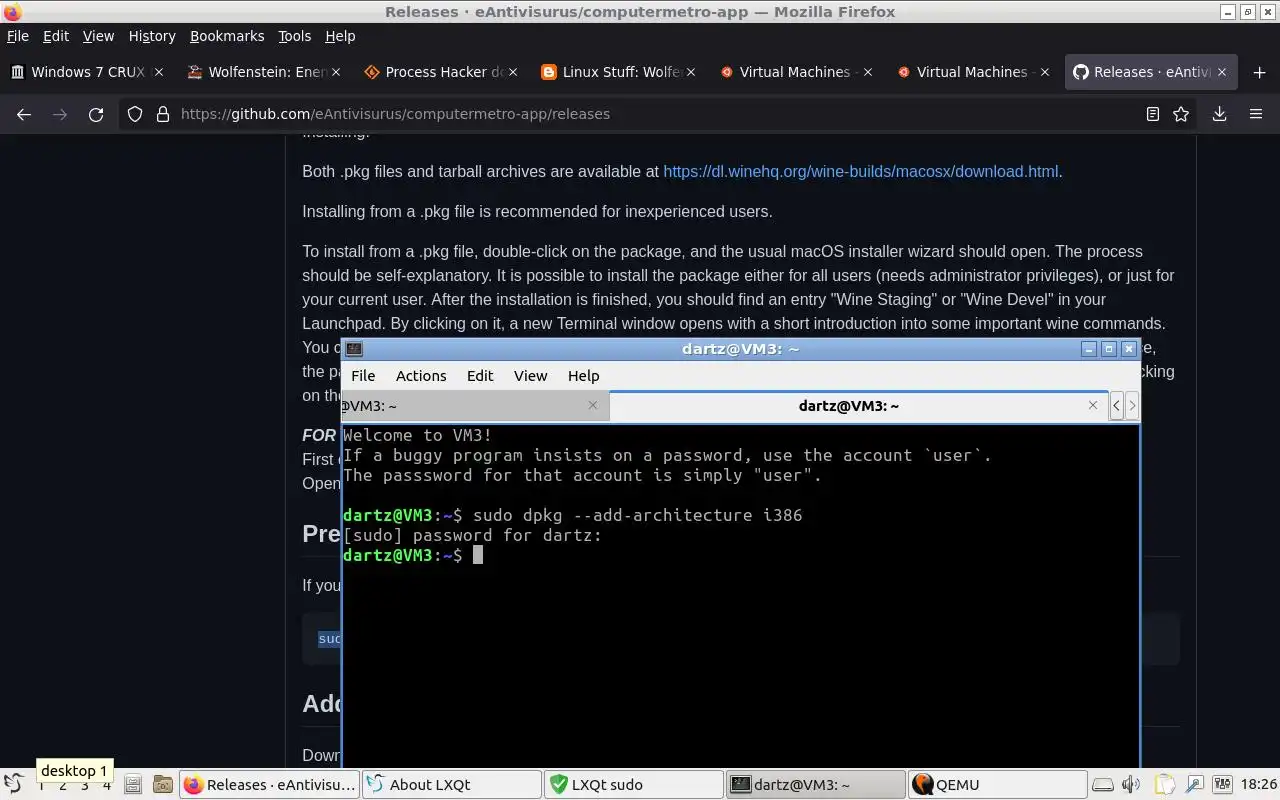The height and width of the screenshot is (800, 1280).
Task: Close the Wolfenstein: Enemy tab
Action: [336, 72]
